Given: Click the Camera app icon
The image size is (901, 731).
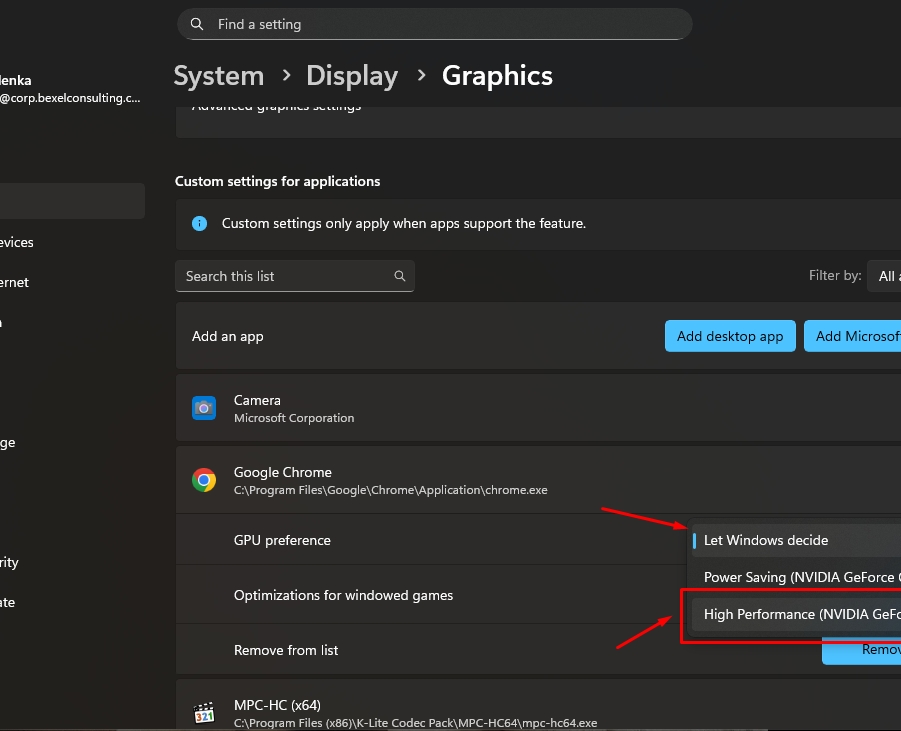Looking at the screenshot, I should coord(204,408).
